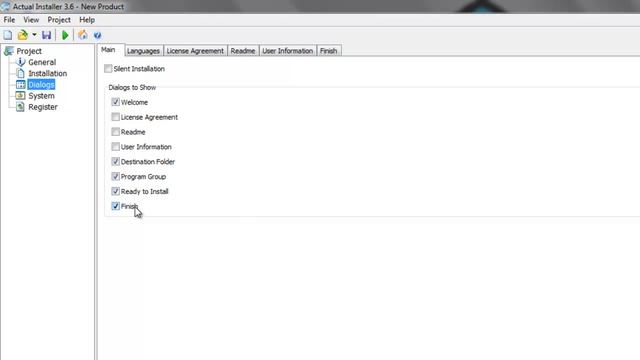Image resolution: width=640 pixels, height=360 pixels.
Task: Switch to the Languages tab
Action: [143, 51]
